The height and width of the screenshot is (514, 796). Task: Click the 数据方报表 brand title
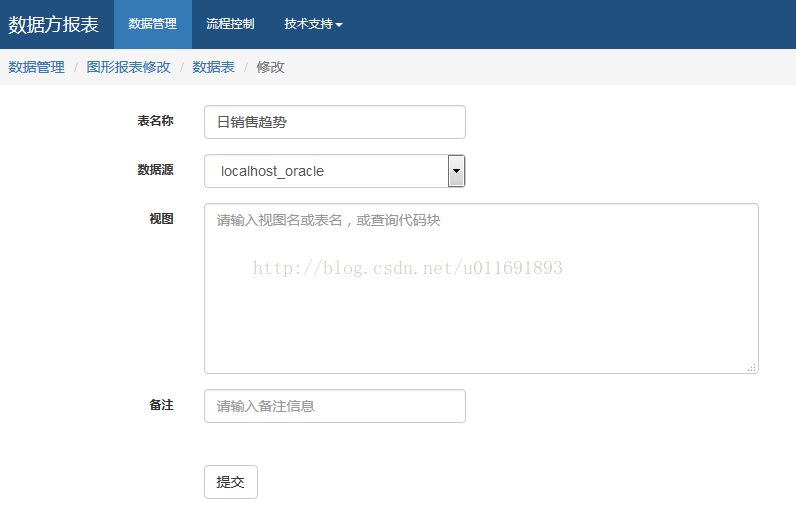(x=53, y=24)
